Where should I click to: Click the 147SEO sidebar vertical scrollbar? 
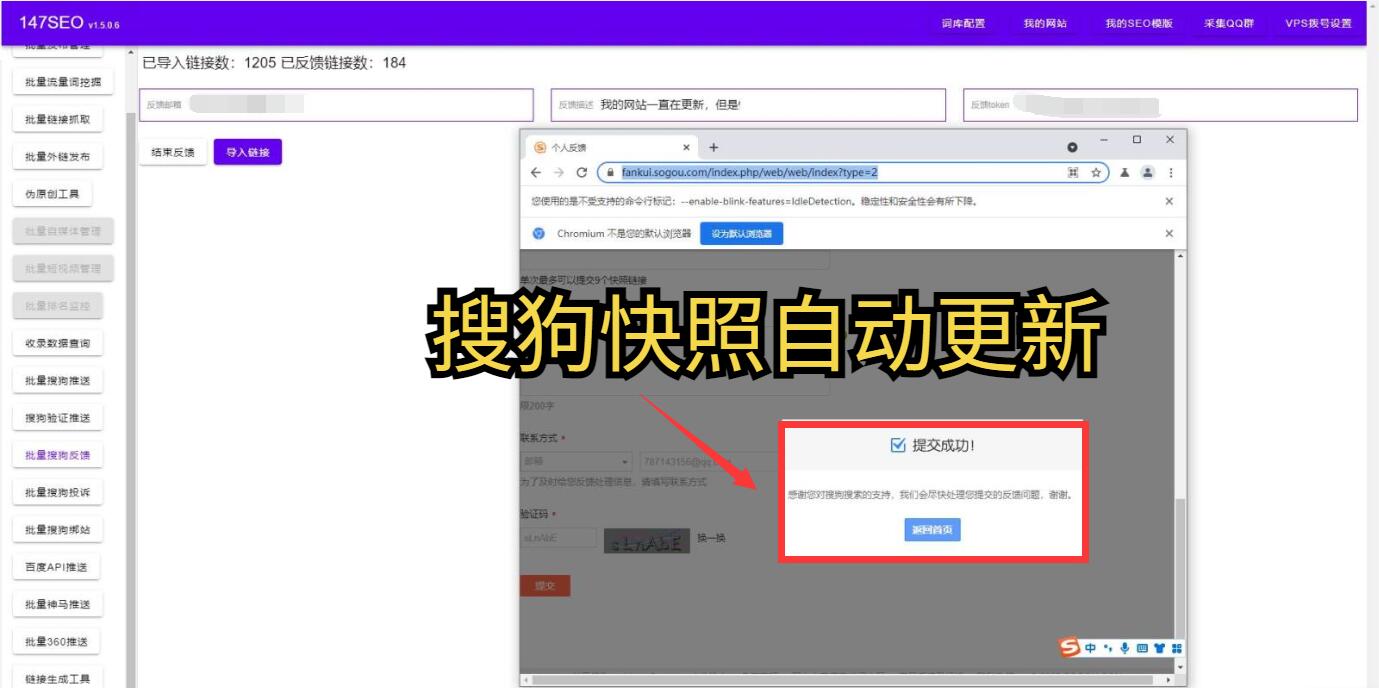[130, 400]
